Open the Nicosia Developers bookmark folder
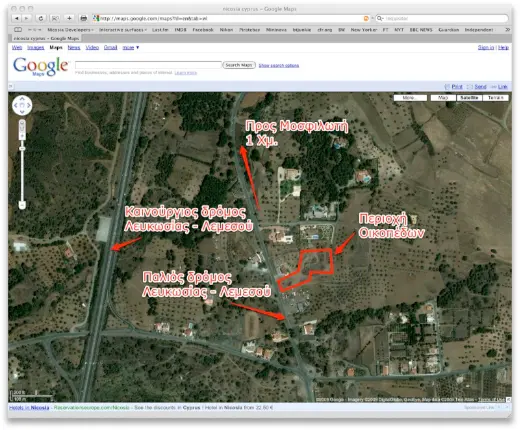Viewport: 520px width, 430px height. pos(70,30)
